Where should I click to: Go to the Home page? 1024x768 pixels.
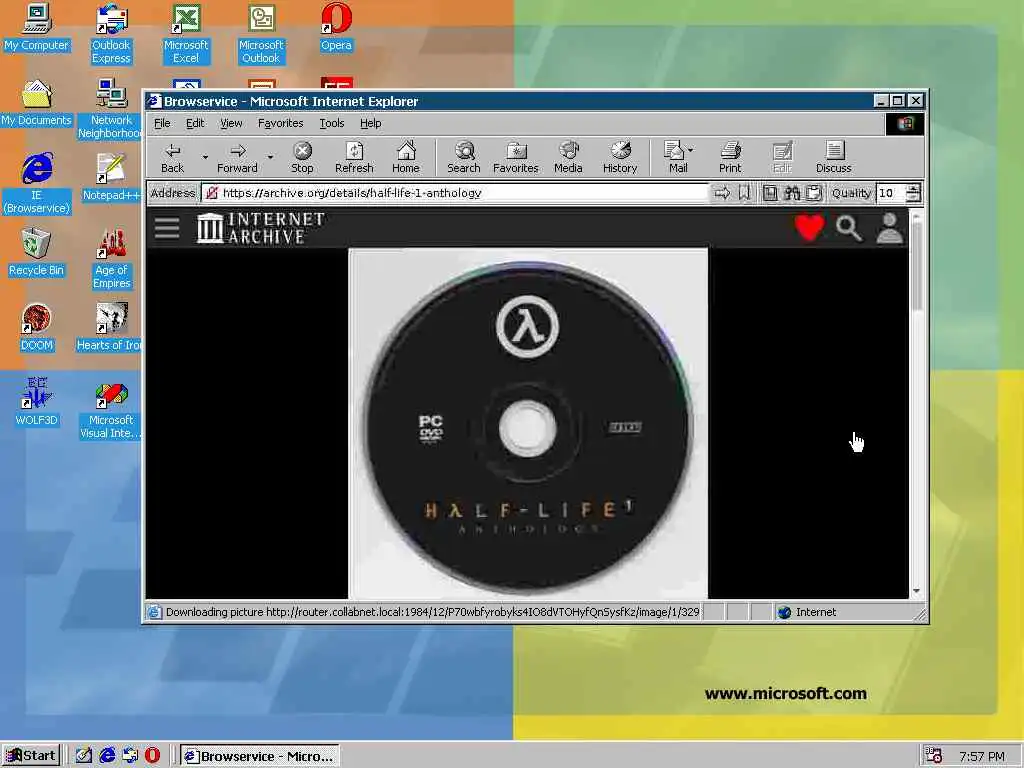tap(406, 157)
